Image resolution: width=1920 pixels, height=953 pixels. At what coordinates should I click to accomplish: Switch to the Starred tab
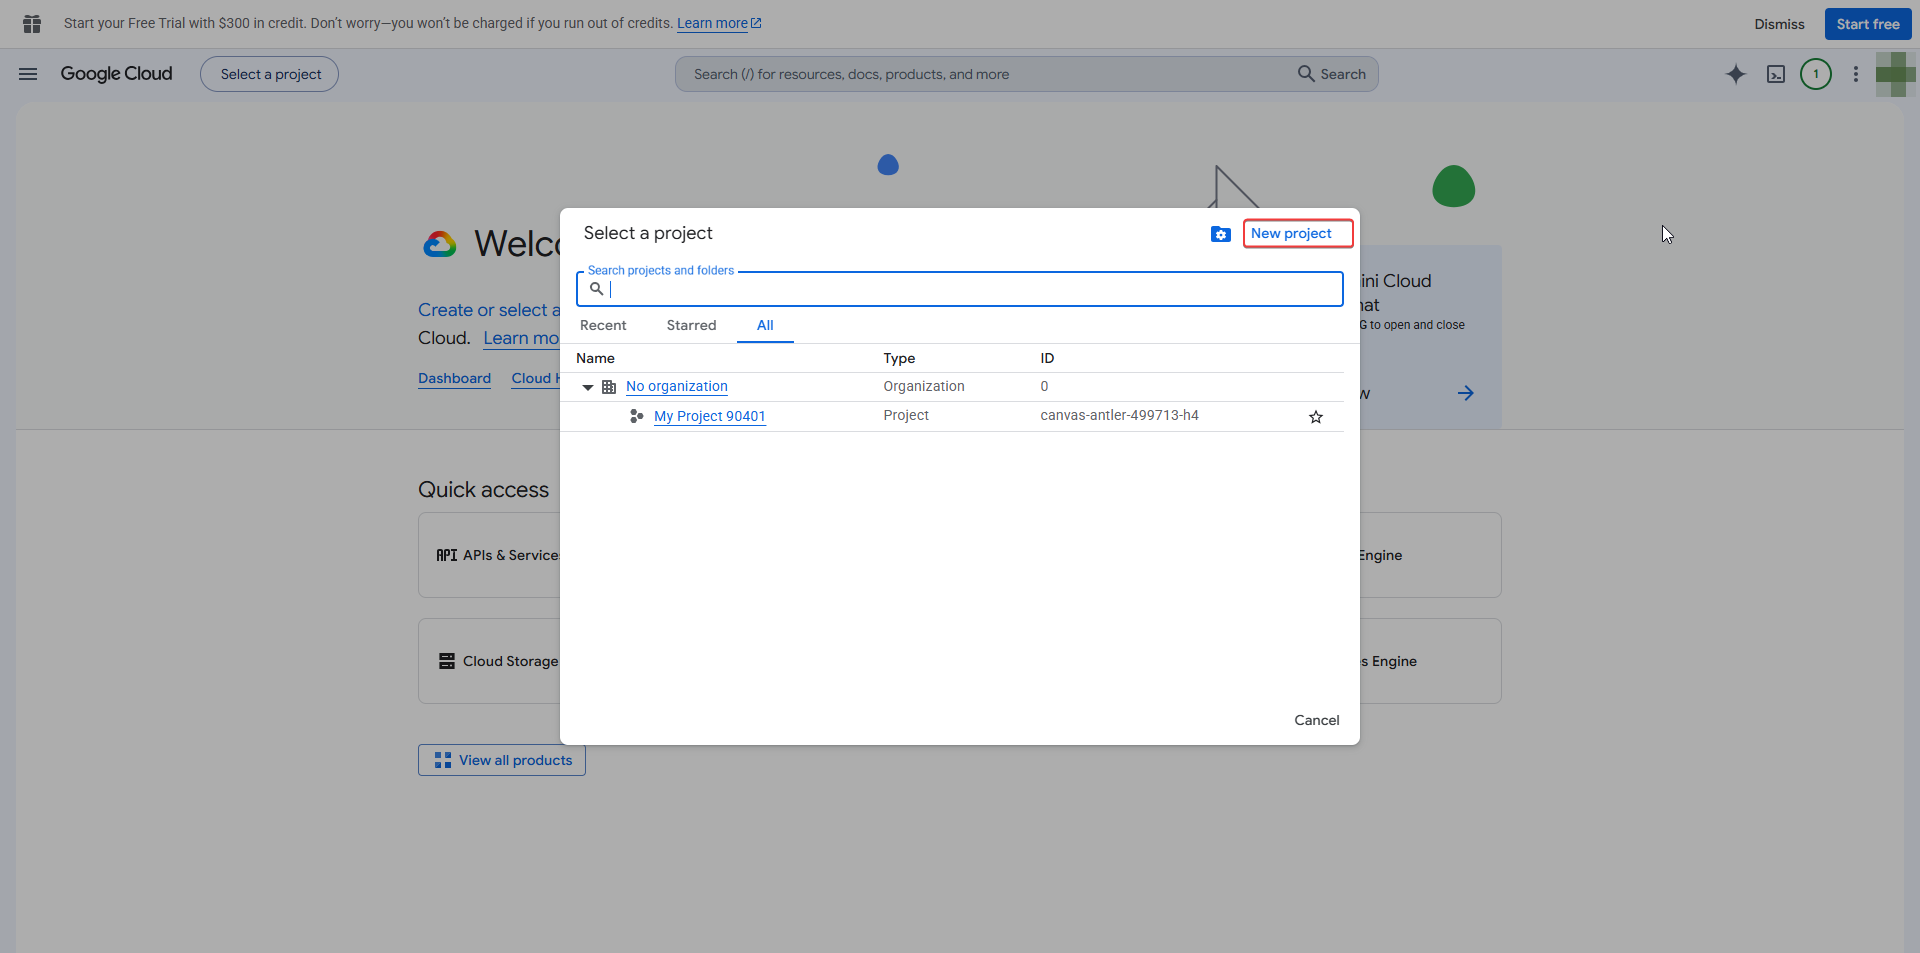692,325
